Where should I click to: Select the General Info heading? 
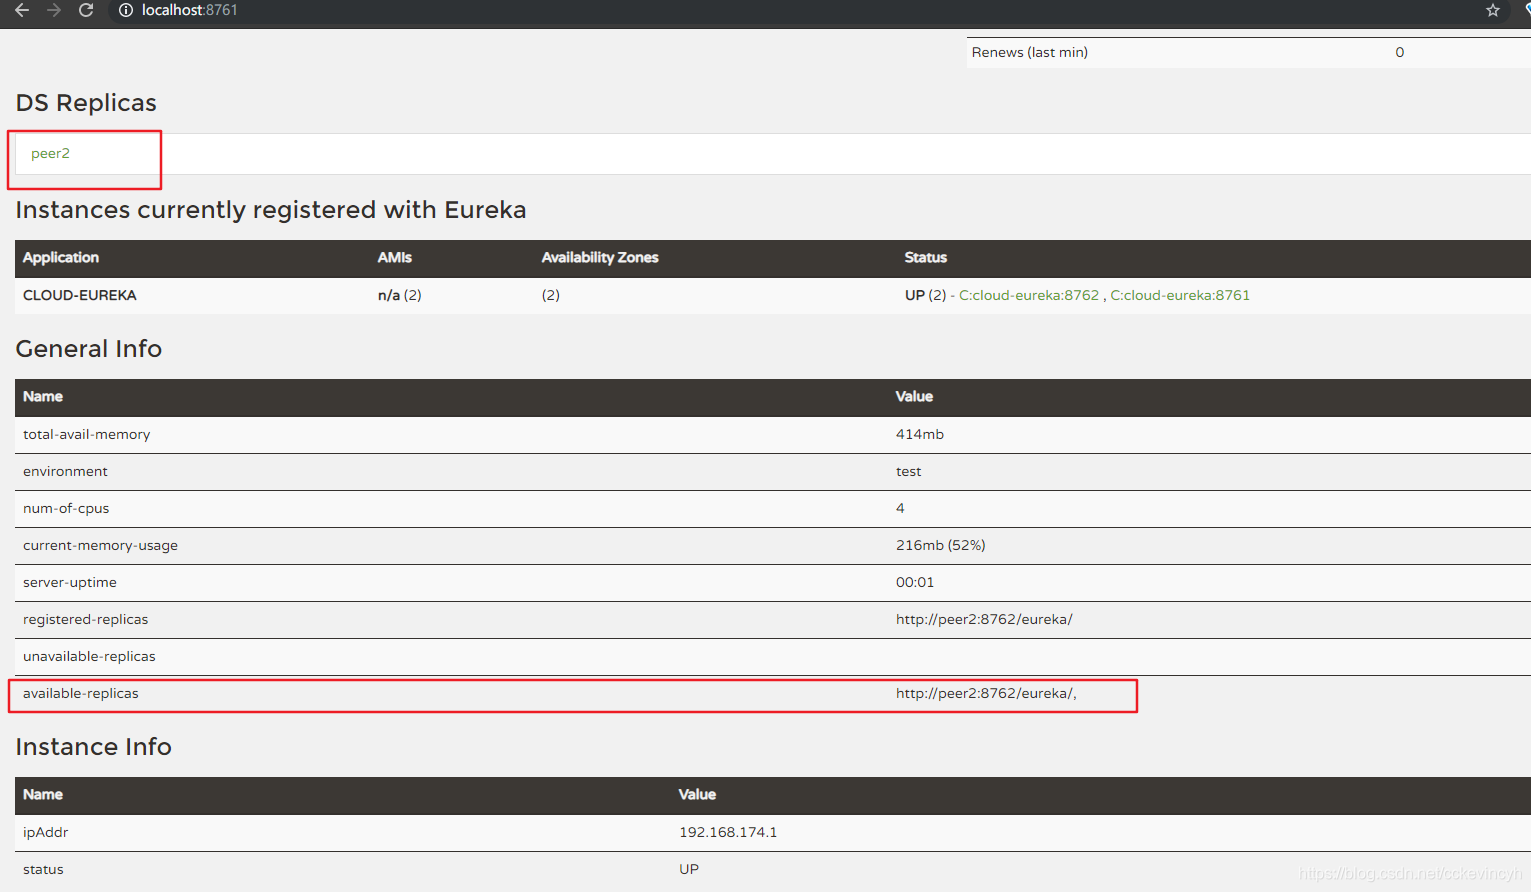click(x=89, y=349)
